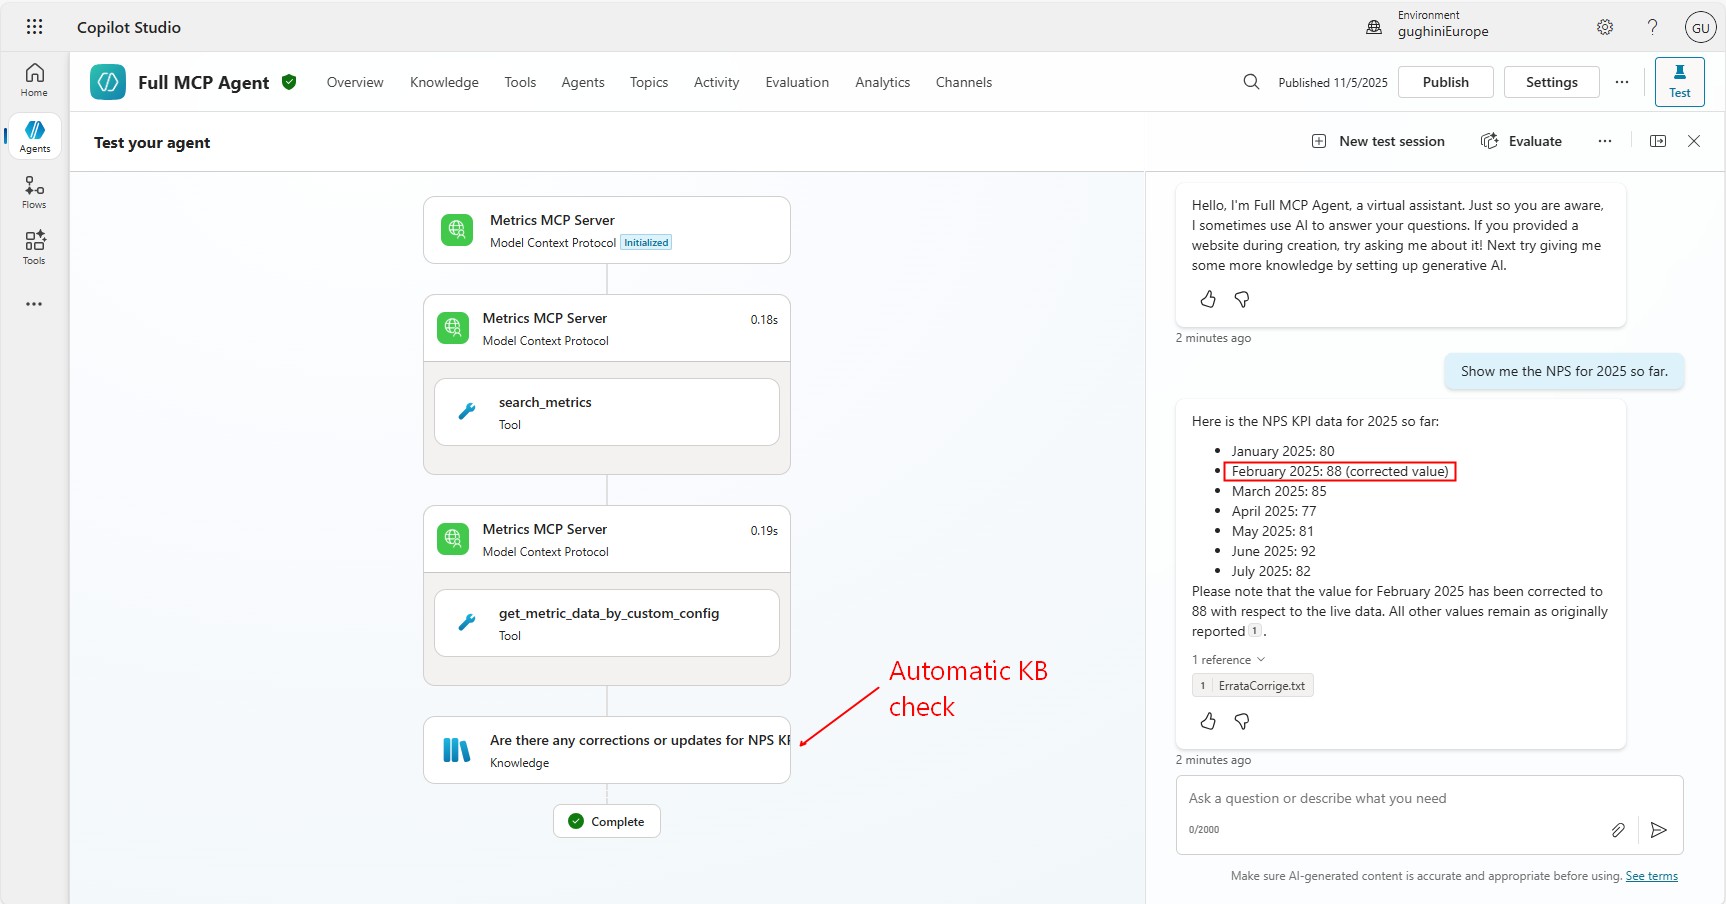The image size is (1726, 904).
Task: Open the settings gear icon
Action: pos(1605,27)
